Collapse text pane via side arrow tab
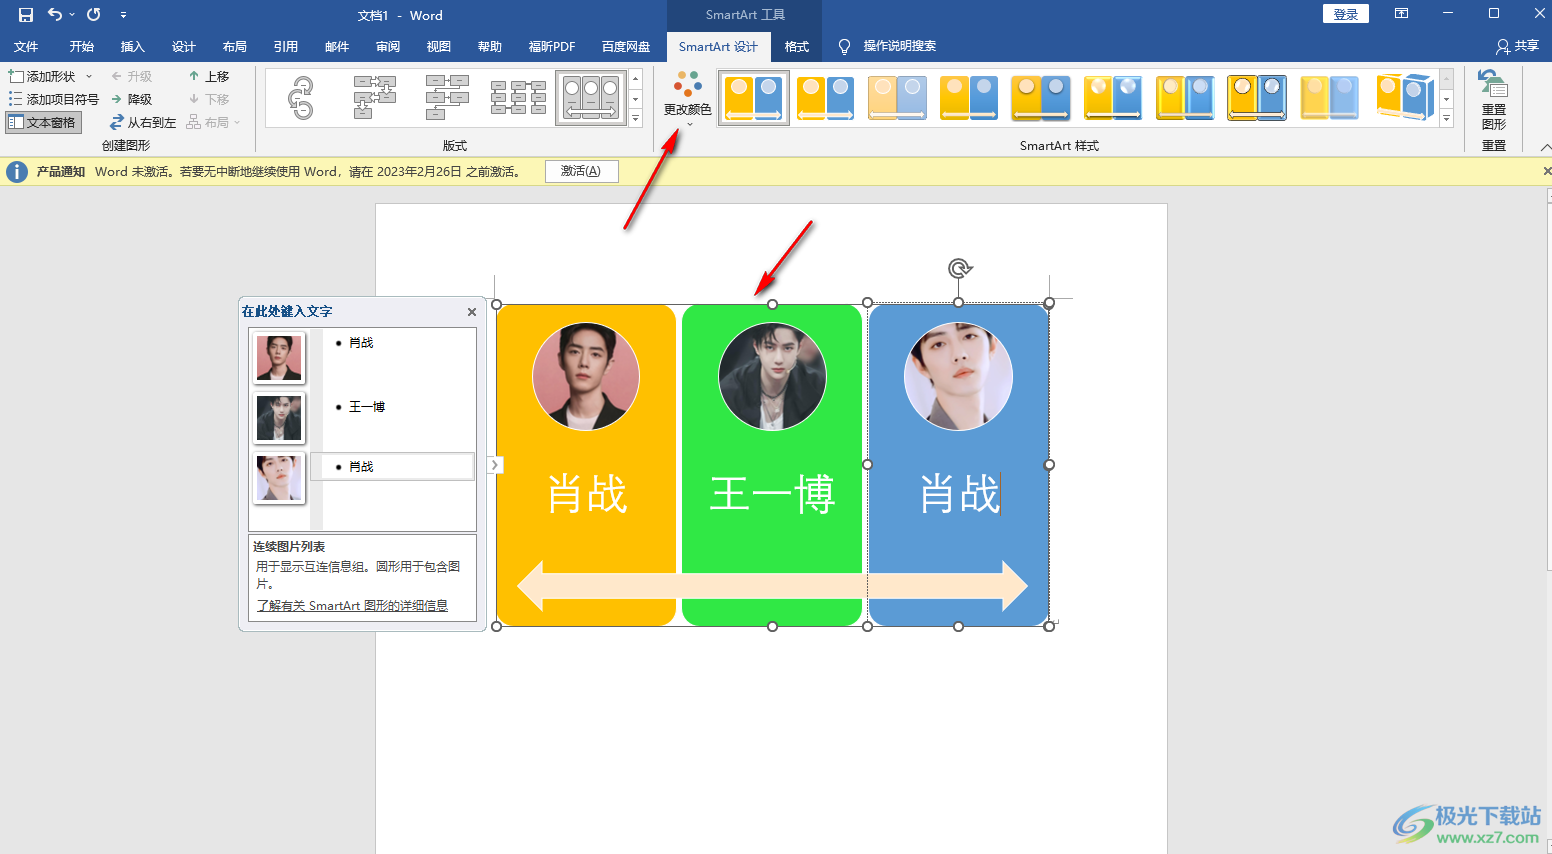Image resolution: width=1552 pixels, height=854 pixels. pos(495,465)
